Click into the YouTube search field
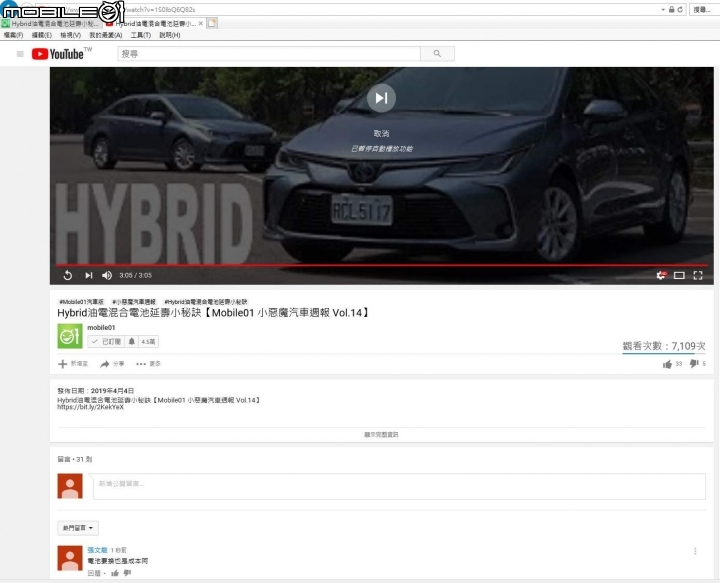720x583 pixels. tap(269, 54)
